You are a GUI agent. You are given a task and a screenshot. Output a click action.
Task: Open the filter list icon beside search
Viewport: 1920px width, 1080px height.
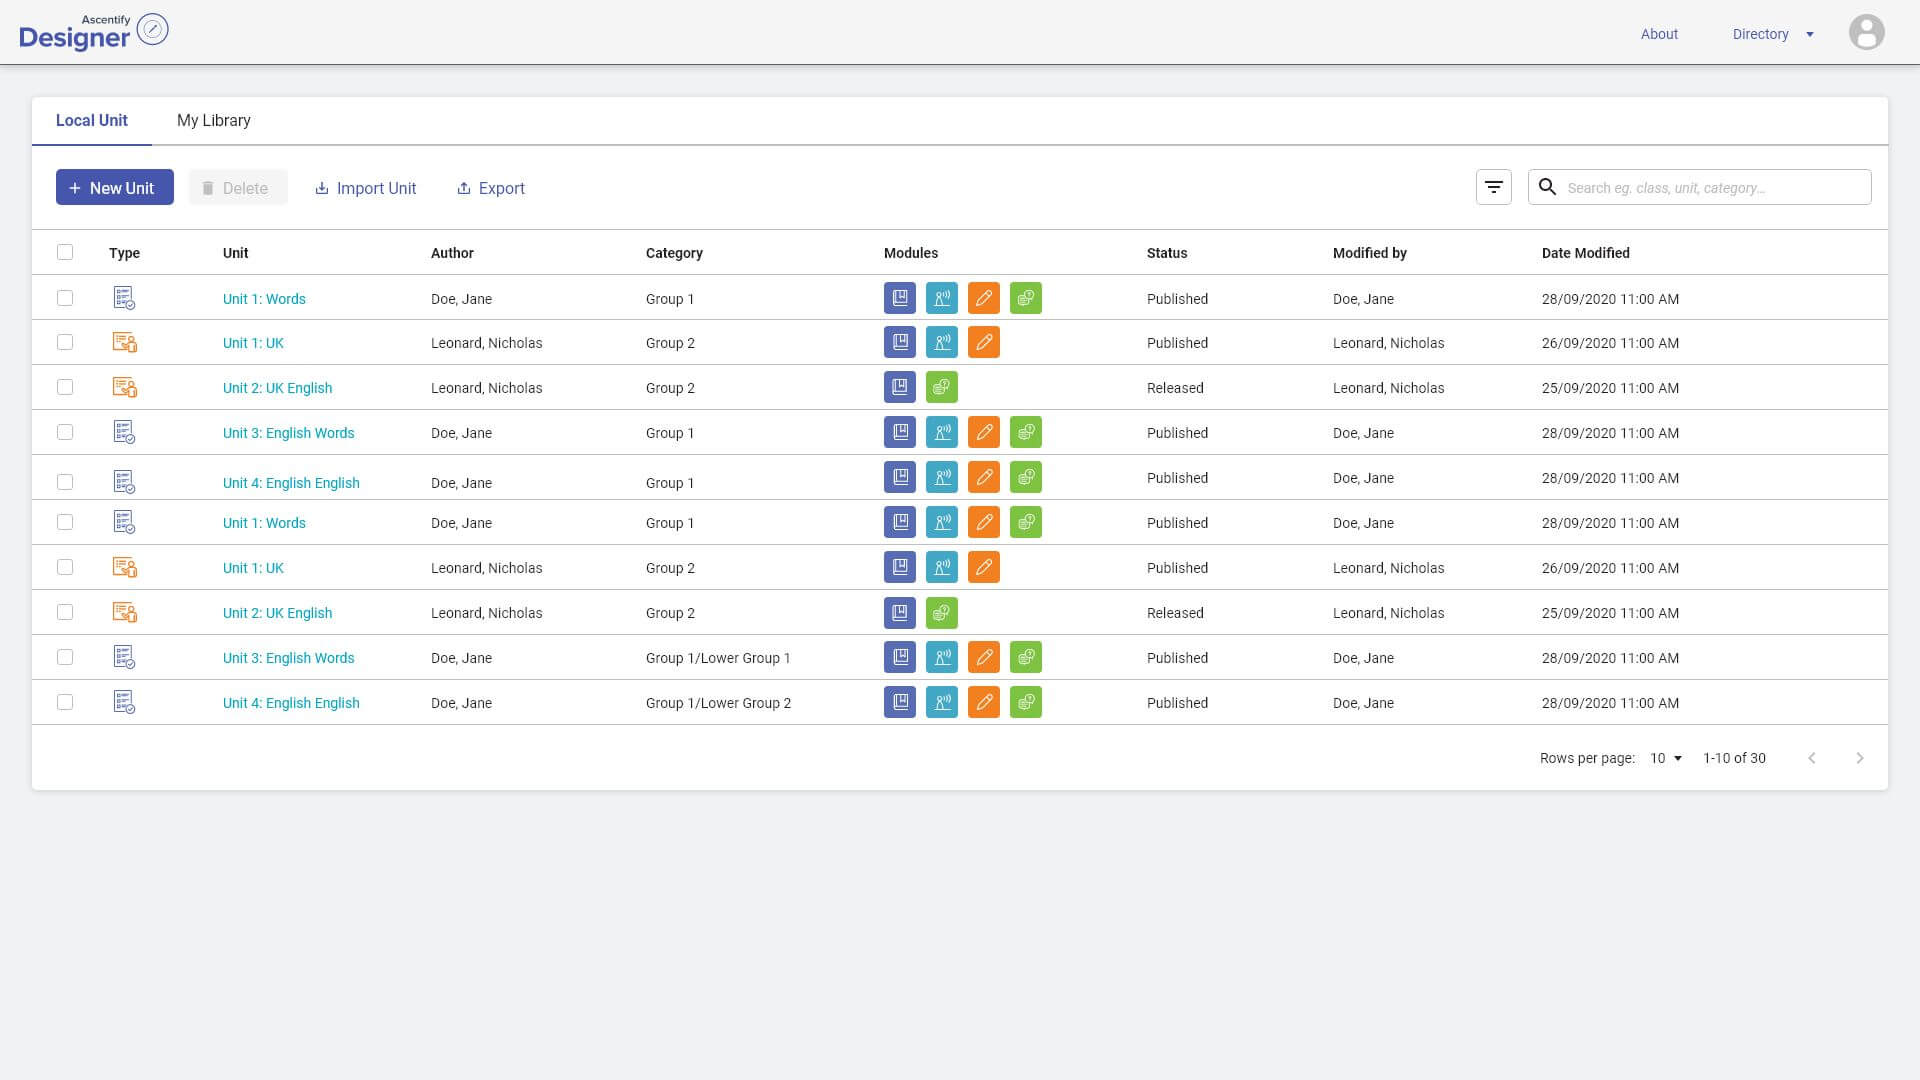coord(1493,187)
